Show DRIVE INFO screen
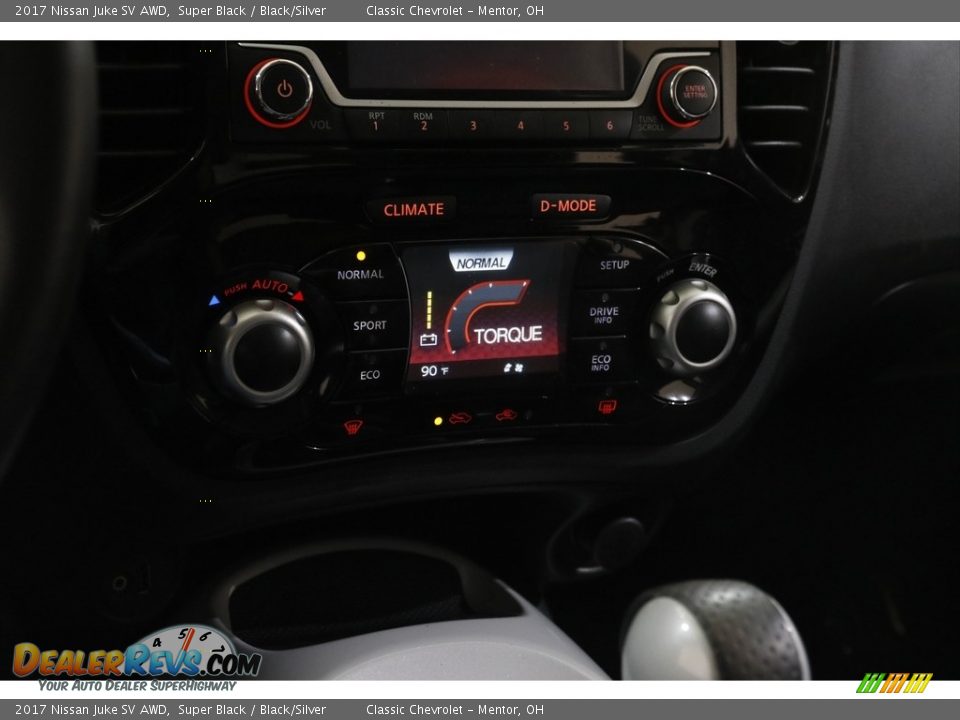Screen dimensions: 960x720 (x=604, y=314)
